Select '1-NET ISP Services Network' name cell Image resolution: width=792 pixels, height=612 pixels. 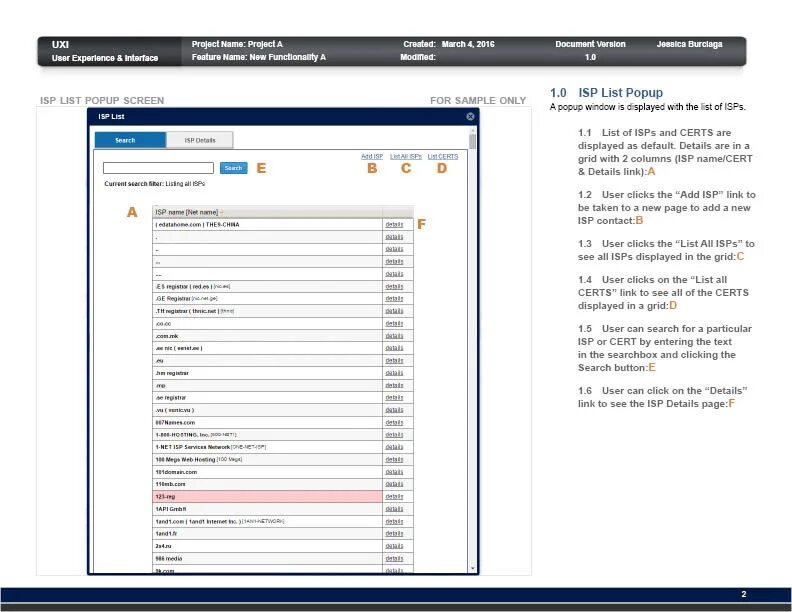pos(268,447)
